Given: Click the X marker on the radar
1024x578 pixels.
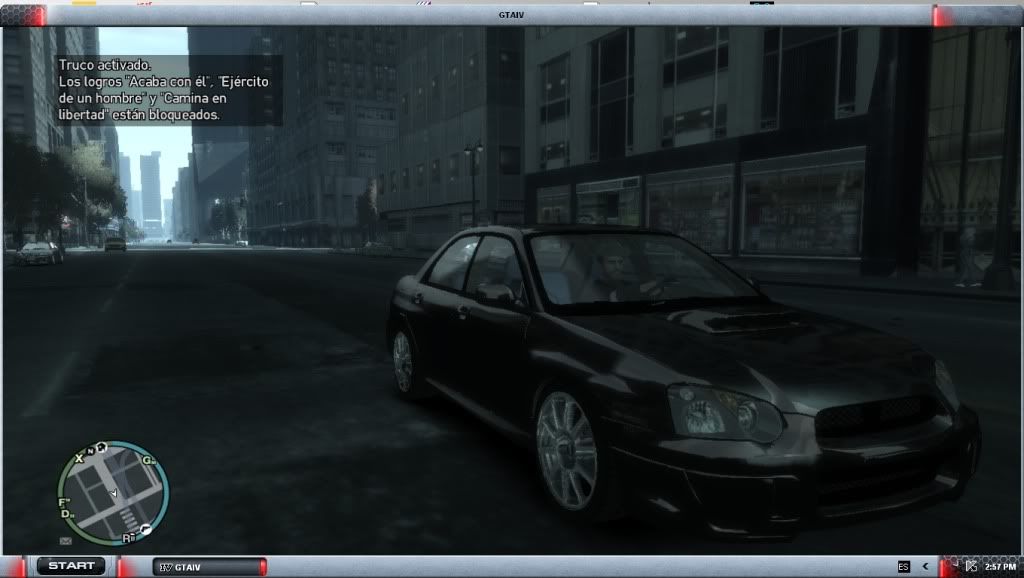Looking at the screenshot, I should (78, 458).
